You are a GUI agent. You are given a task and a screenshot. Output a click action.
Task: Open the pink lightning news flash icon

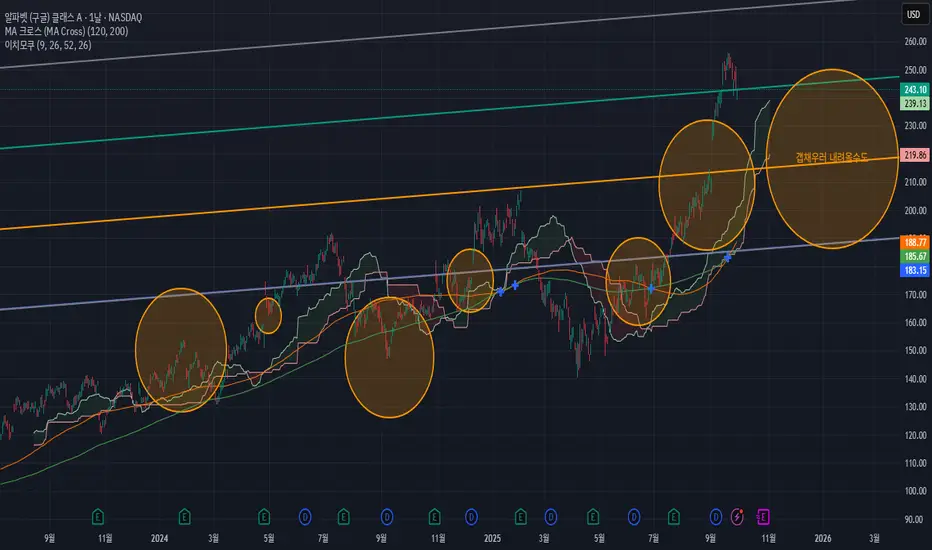(737, 517)
